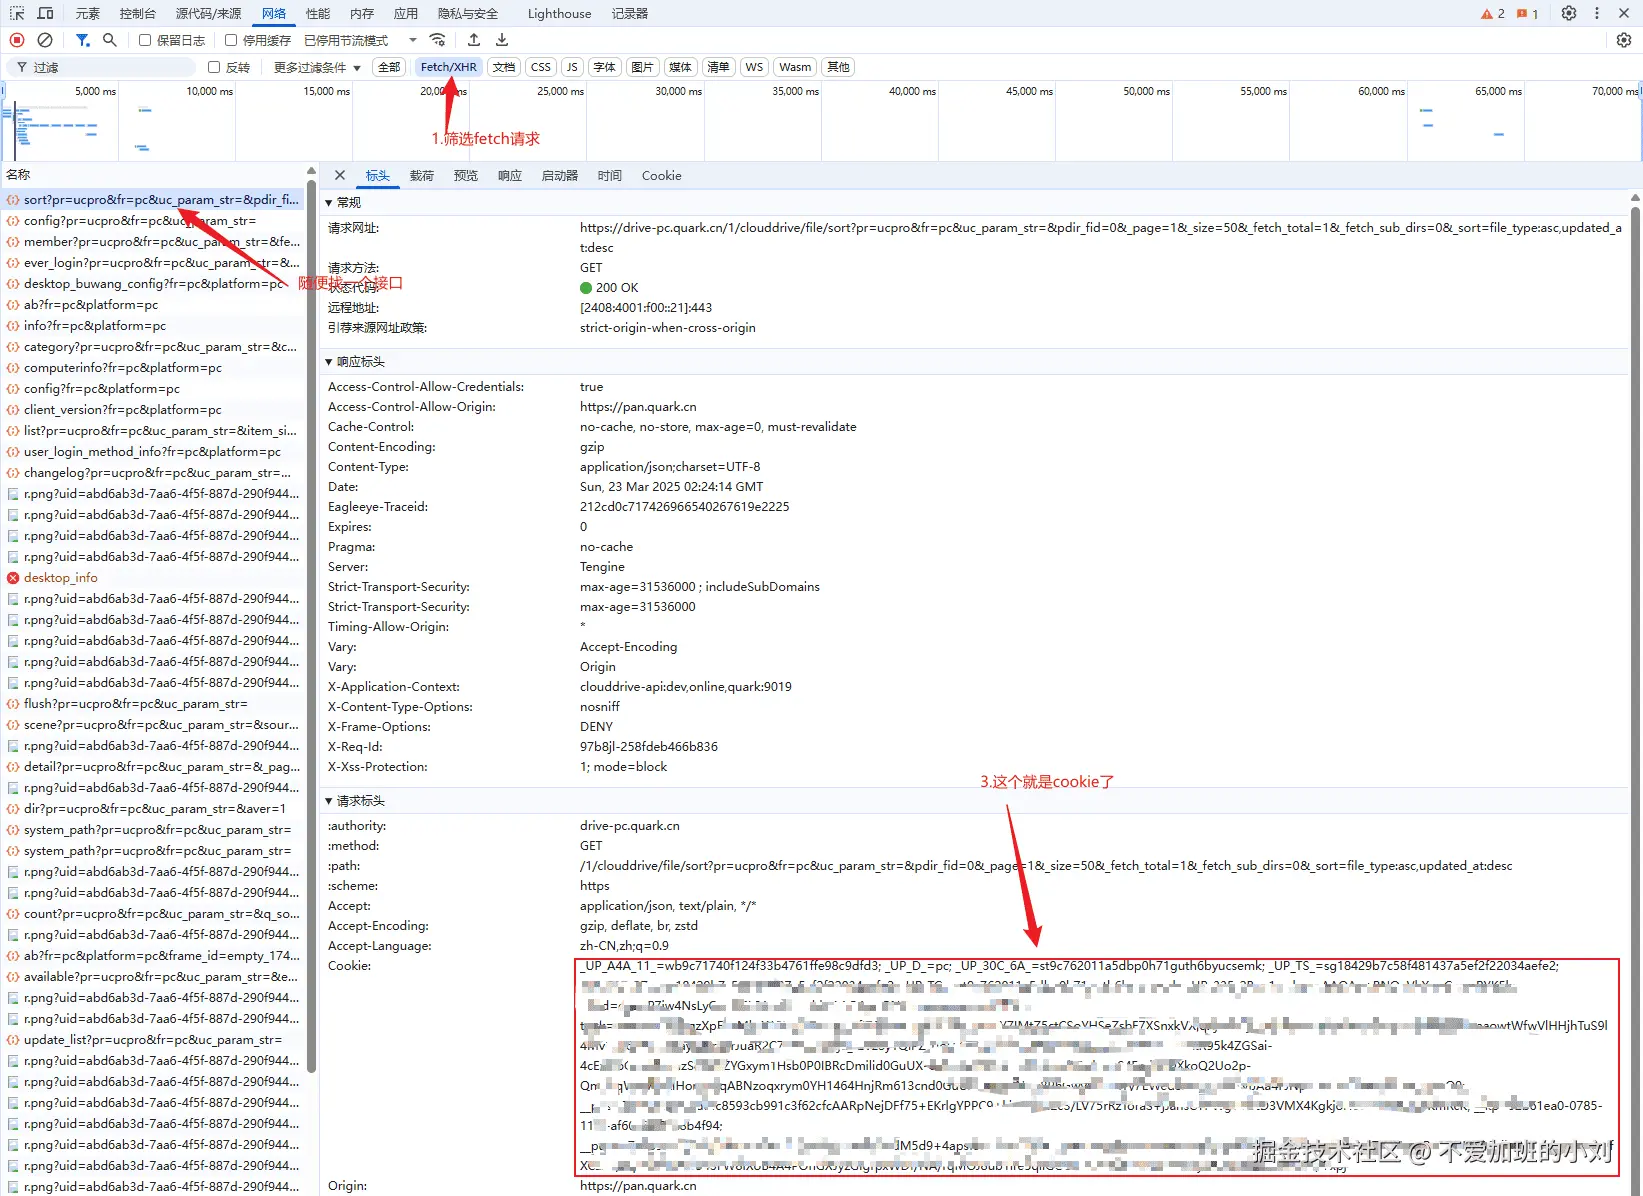This screenshot has height=1196, width=1643.
Task: Select the client_version?fr=pc request
Action: point(154,410)
